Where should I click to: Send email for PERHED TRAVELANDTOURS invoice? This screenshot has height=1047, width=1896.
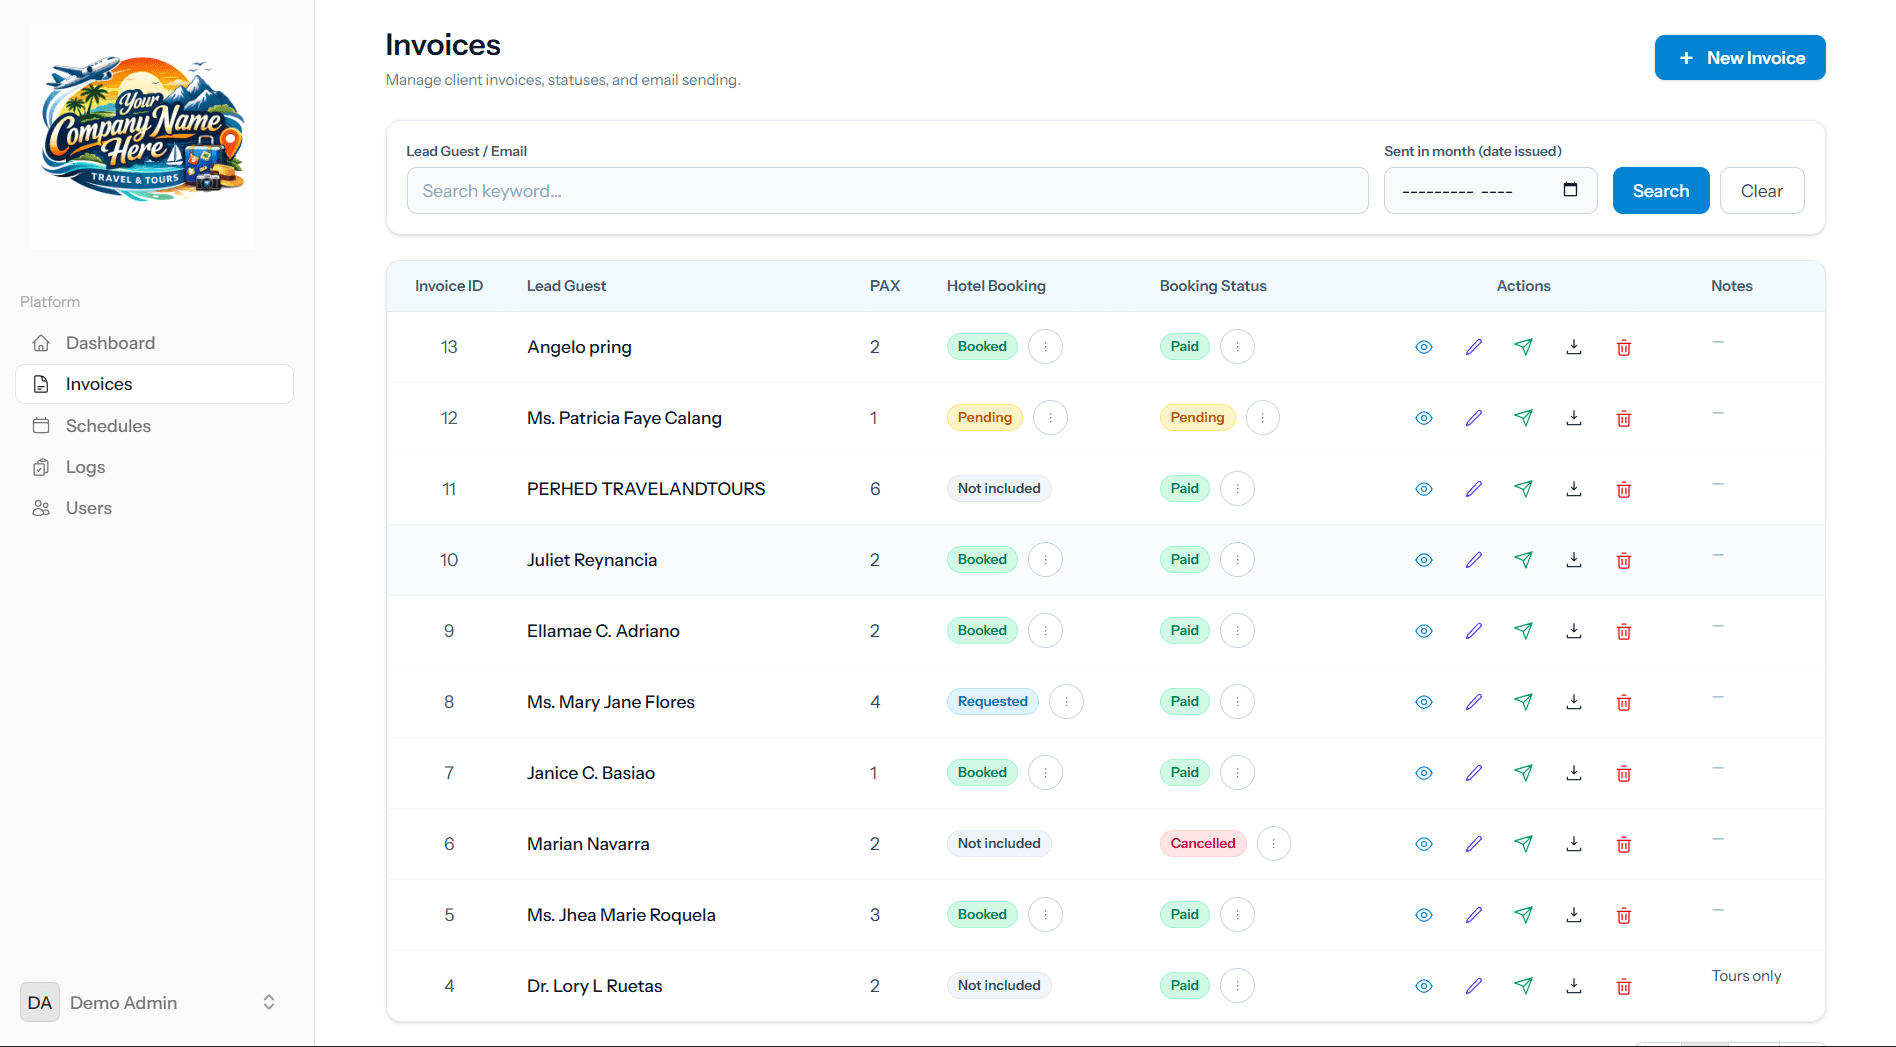coord(1523,489)
